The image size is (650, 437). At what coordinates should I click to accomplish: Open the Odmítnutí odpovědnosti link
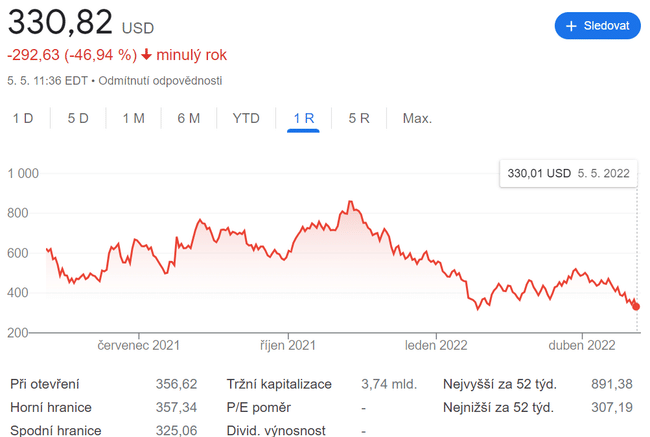[160, 80]
